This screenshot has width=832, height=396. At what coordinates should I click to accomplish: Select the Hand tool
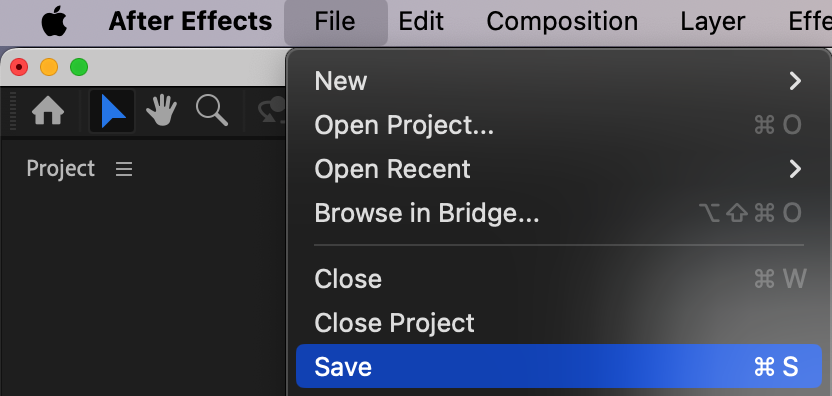[x=162, y=110]
